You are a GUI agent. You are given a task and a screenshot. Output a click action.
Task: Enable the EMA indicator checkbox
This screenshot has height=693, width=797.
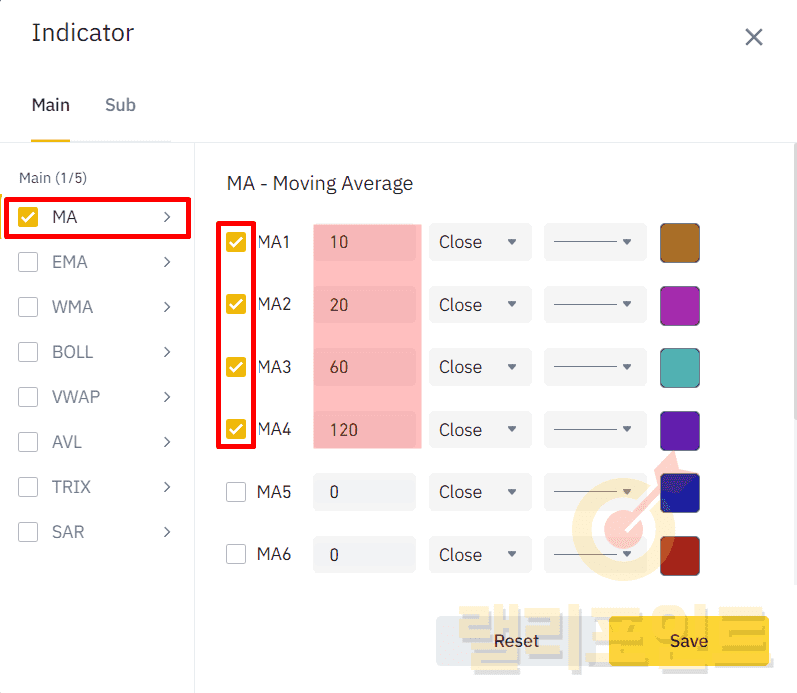pos(28,262)
